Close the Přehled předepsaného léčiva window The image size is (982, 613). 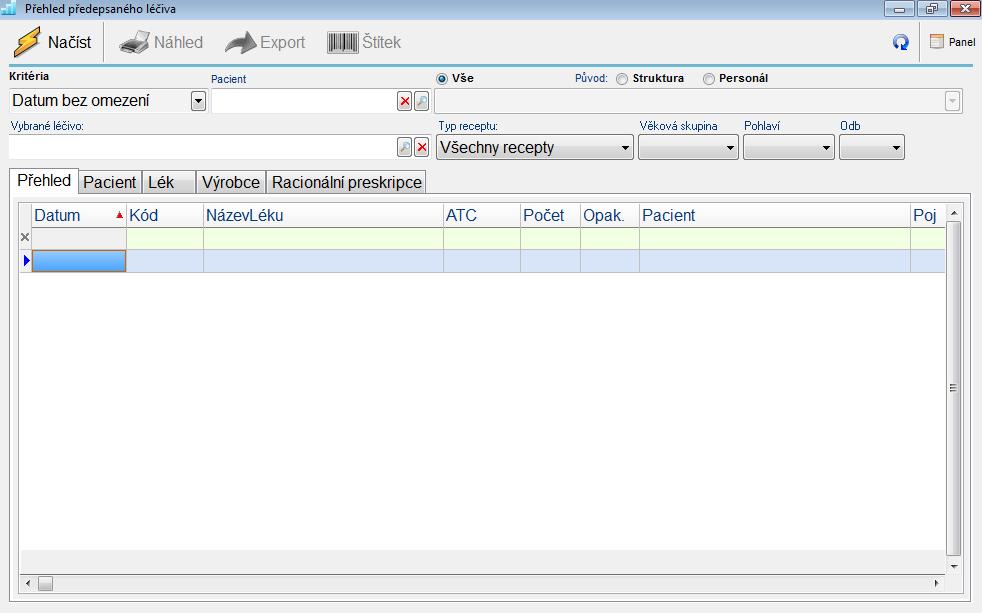965,9
